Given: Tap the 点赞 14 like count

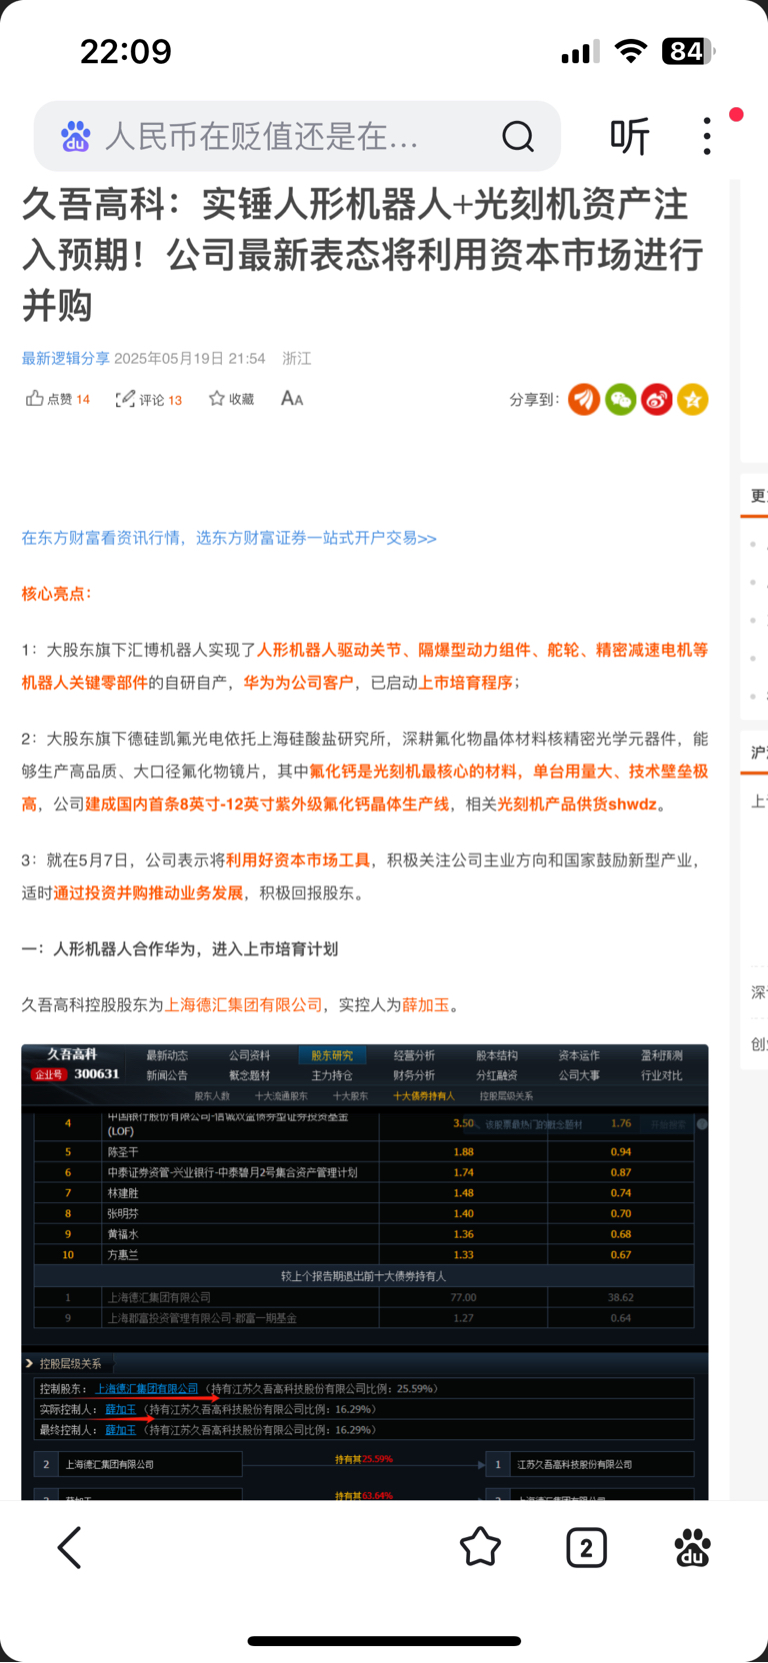Looking at the screenshot, I should (69, 399).
